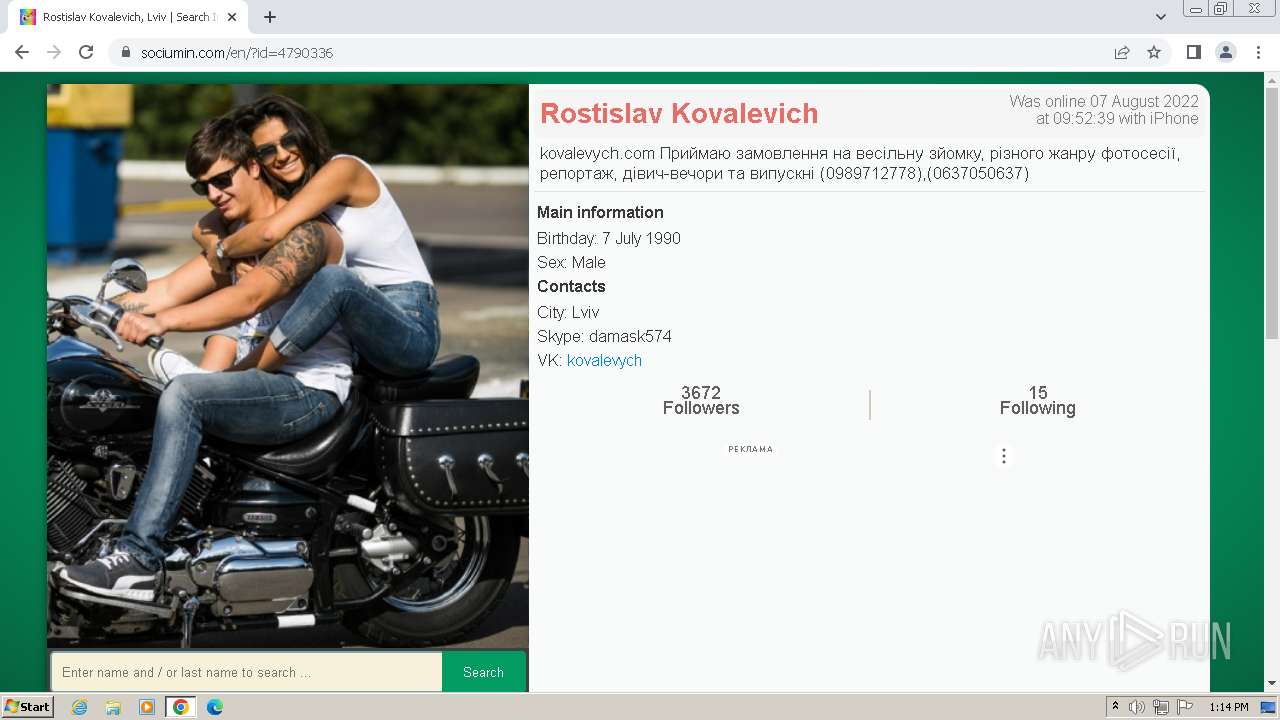The width and height of the screenshot is (1280, 720).
Task: Launch Microsoft Edge from the taskbar
Action: (x=215, y=707)
